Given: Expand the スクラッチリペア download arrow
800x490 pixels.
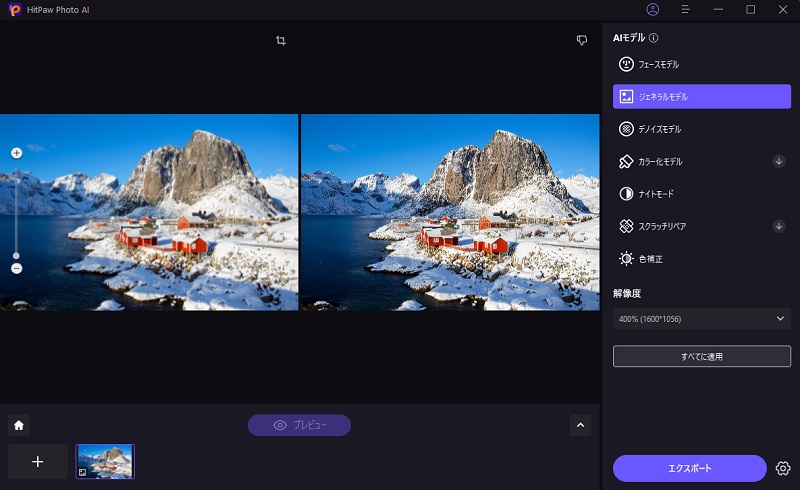Looking at the screenshot, I should [x=779, y=226].
